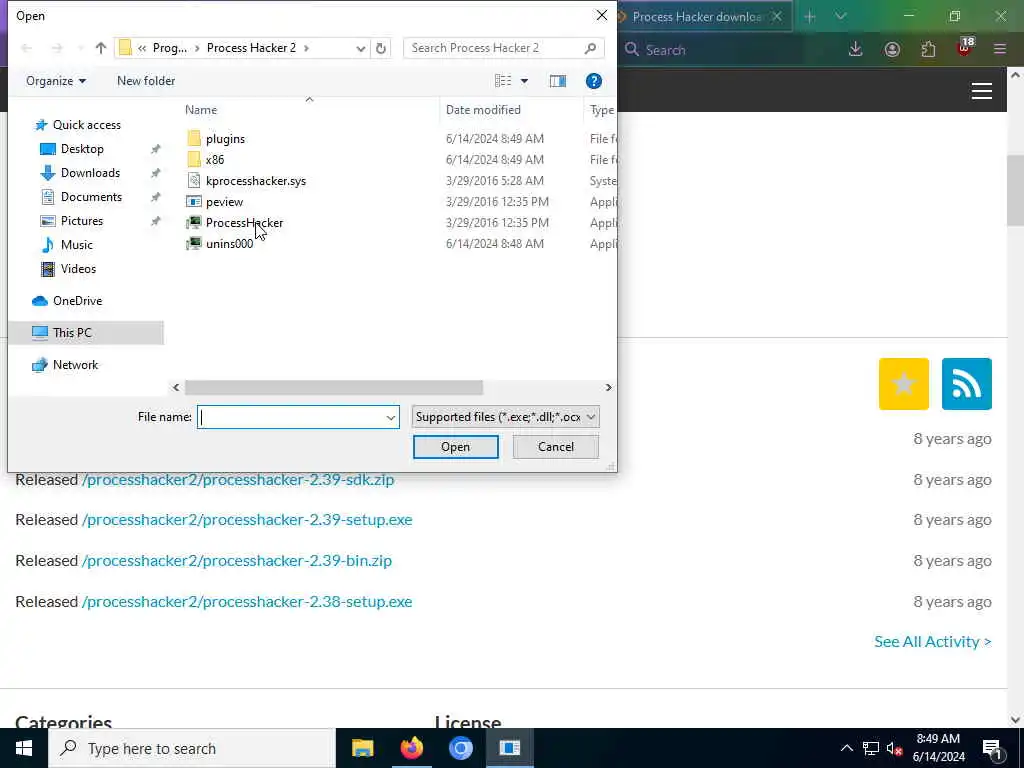Click the Search Process Hacker 2 box
This screenshot has width=1024, height=768.
pos(504,48)
